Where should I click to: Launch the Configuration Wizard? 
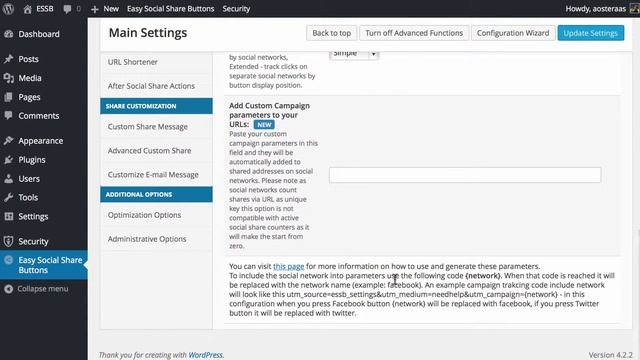(x=513, y=33)
